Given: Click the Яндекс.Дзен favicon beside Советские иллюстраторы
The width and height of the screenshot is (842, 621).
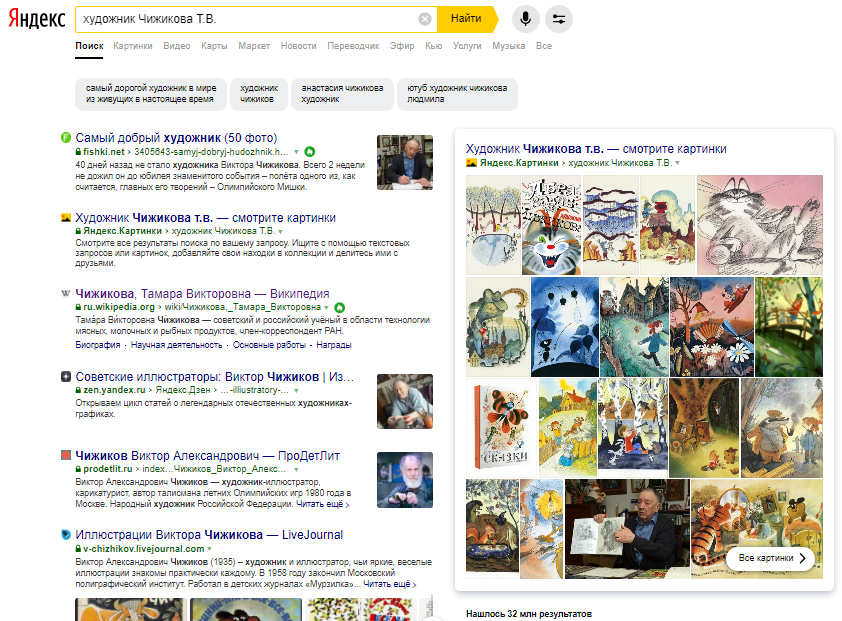Looking at the screenshot, I should click(66, 377).
